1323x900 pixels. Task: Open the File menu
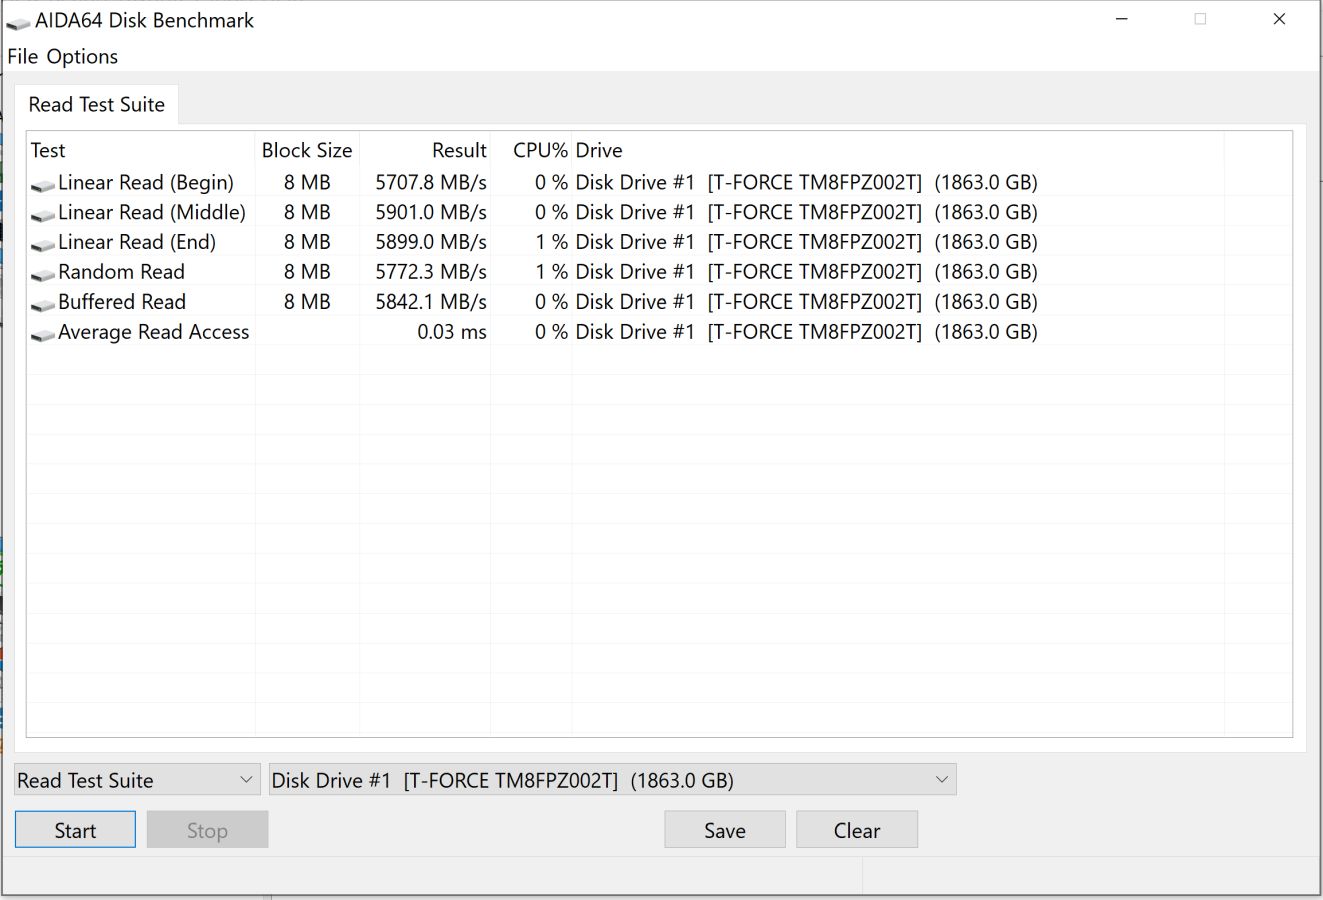(x=22, y=57)
